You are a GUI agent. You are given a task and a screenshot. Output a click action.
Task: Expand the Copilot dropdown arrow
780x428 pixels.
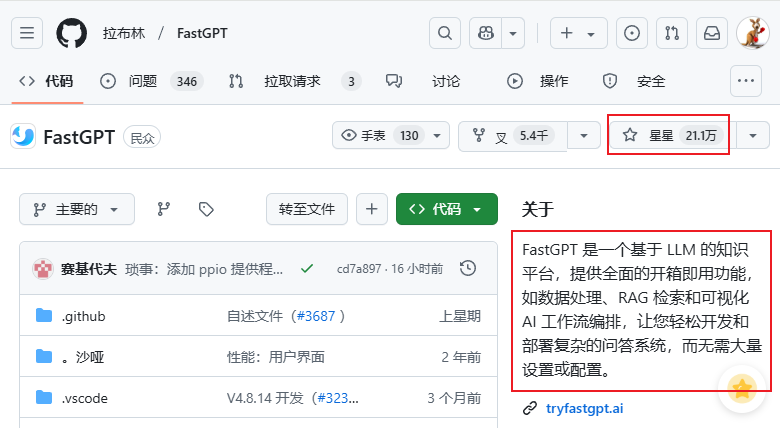[513, 33]
